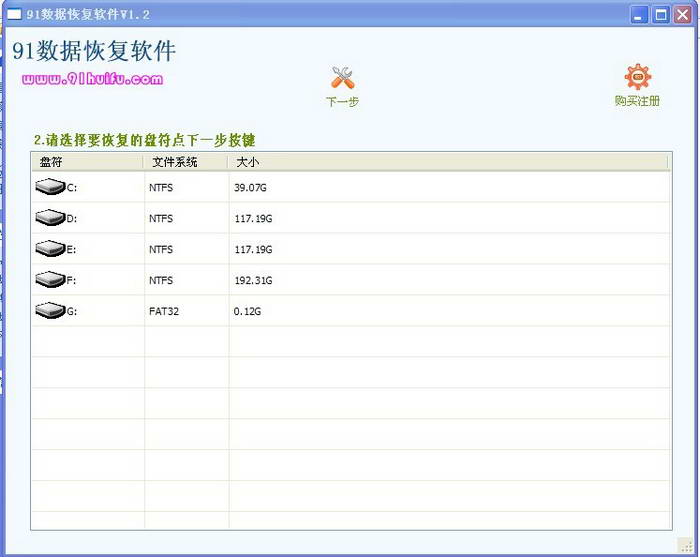Click NTFS in the F: drive row
700x557 pixels.
point(161,280)
